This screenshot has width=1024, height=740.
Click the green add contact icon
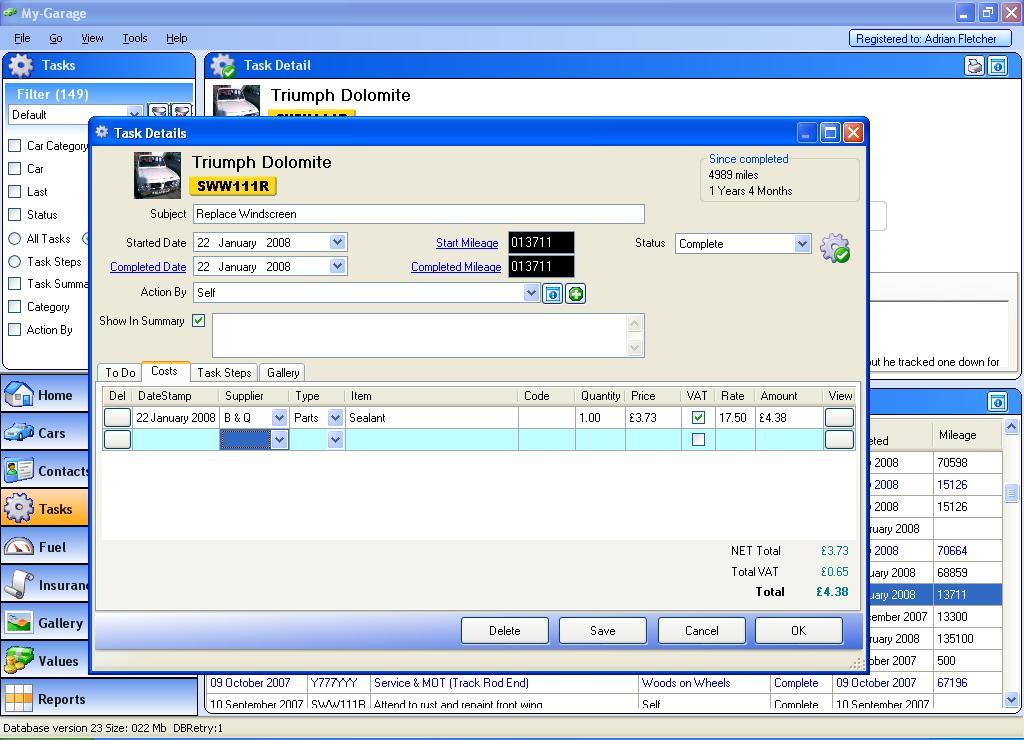coord(575,293)
